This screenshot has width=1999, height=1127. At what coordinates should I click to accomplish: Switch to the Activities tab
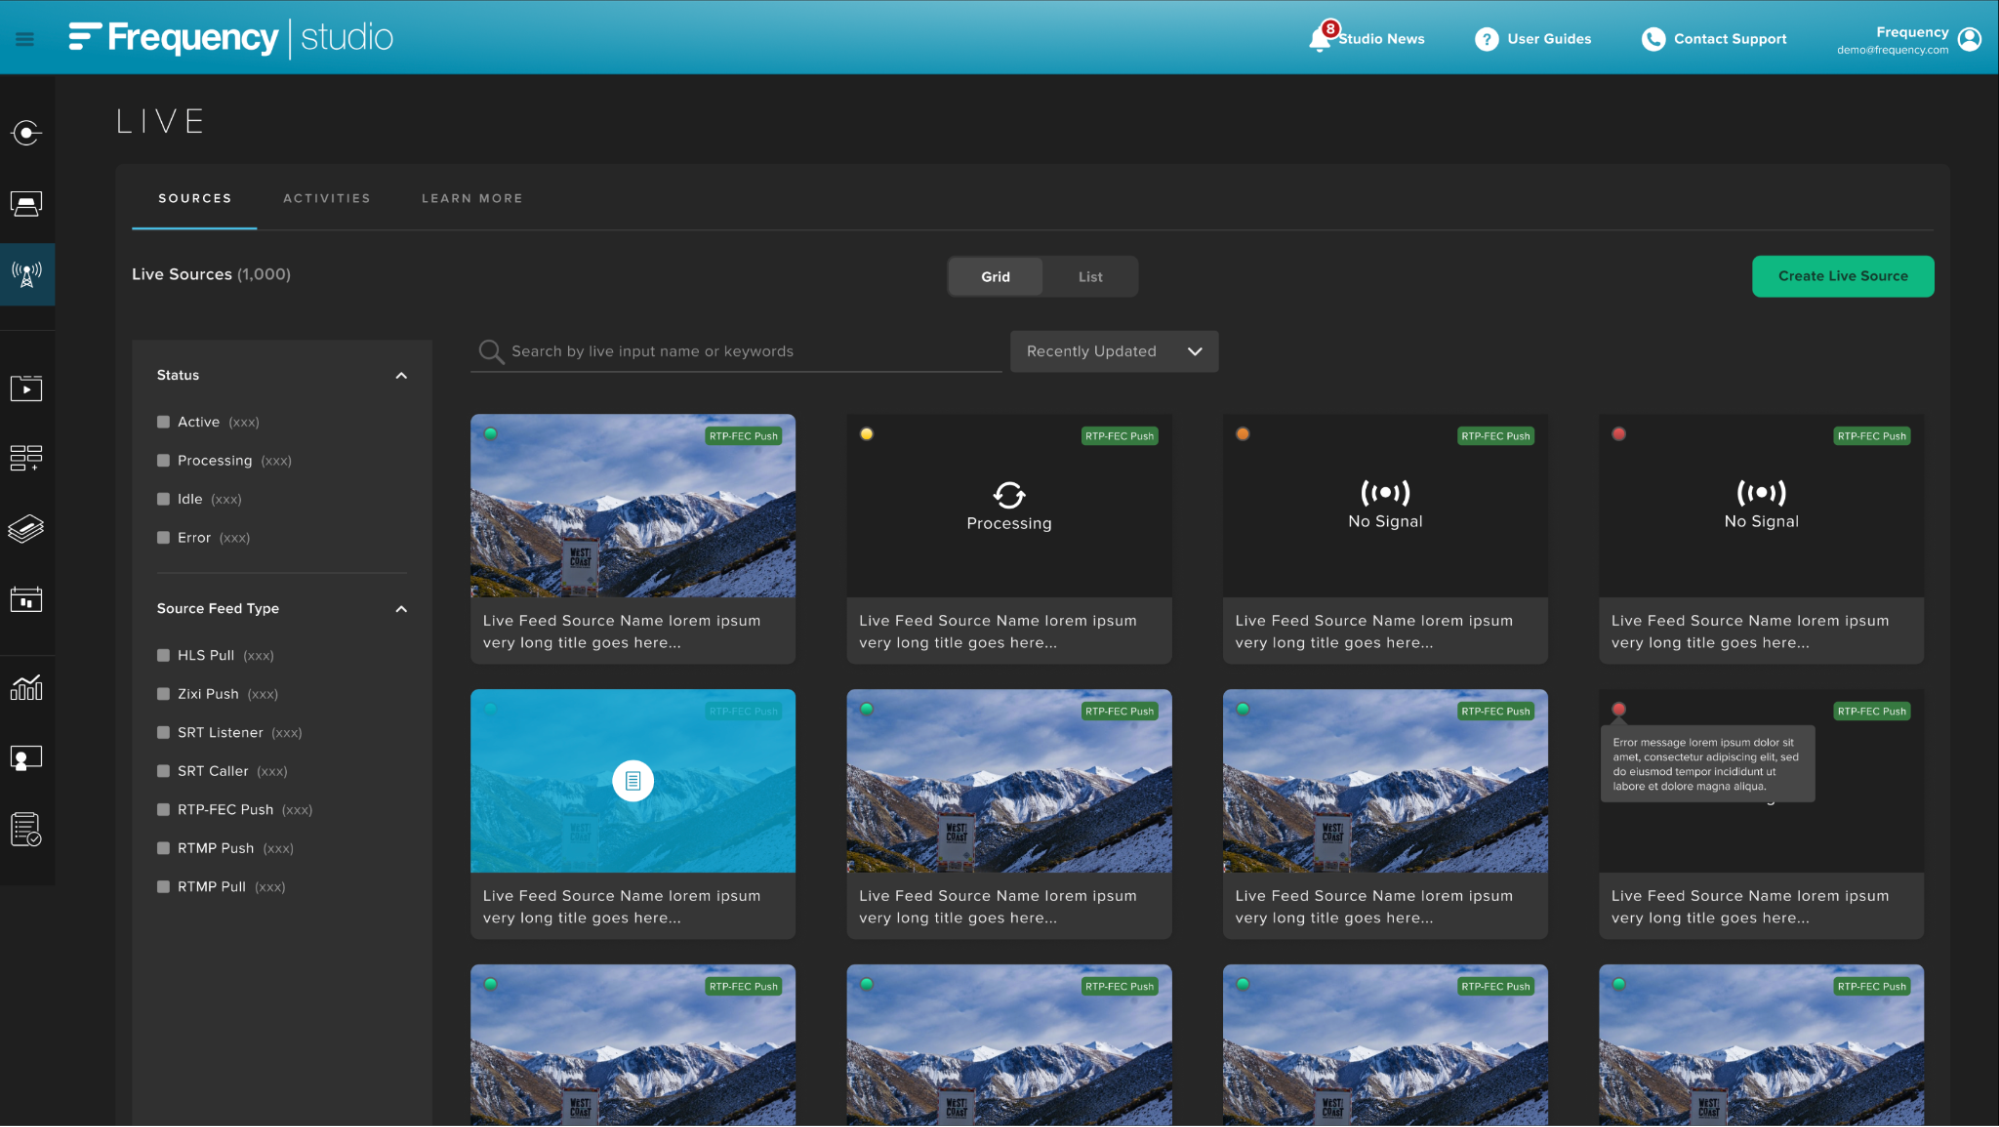click(326, 198)
